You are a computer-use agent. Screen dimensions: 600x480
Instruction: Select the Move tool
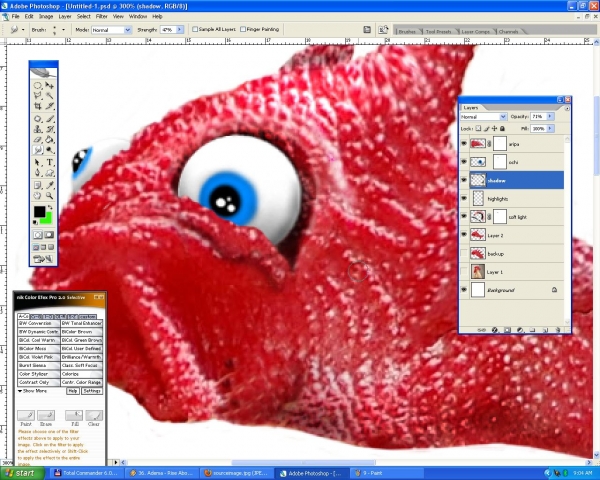[50, 85]
